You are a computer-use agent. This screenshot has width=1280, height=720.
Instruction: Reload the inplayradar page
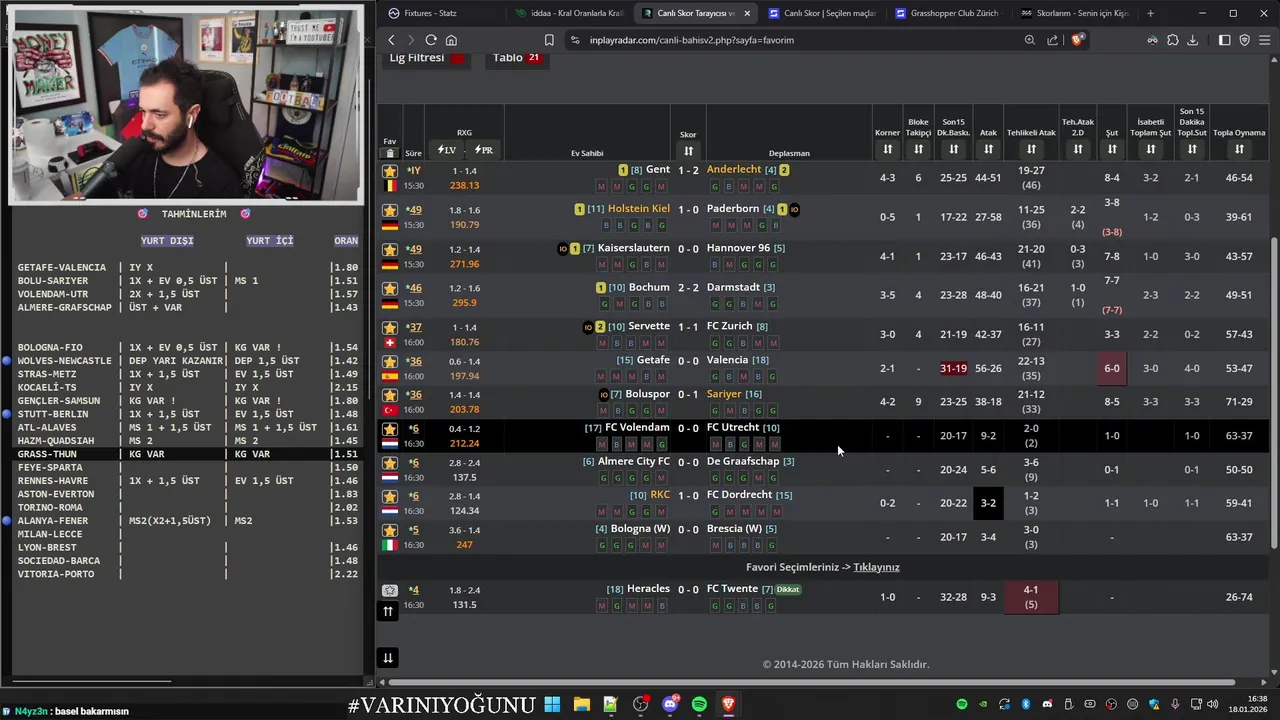click(x=431, y=40)
